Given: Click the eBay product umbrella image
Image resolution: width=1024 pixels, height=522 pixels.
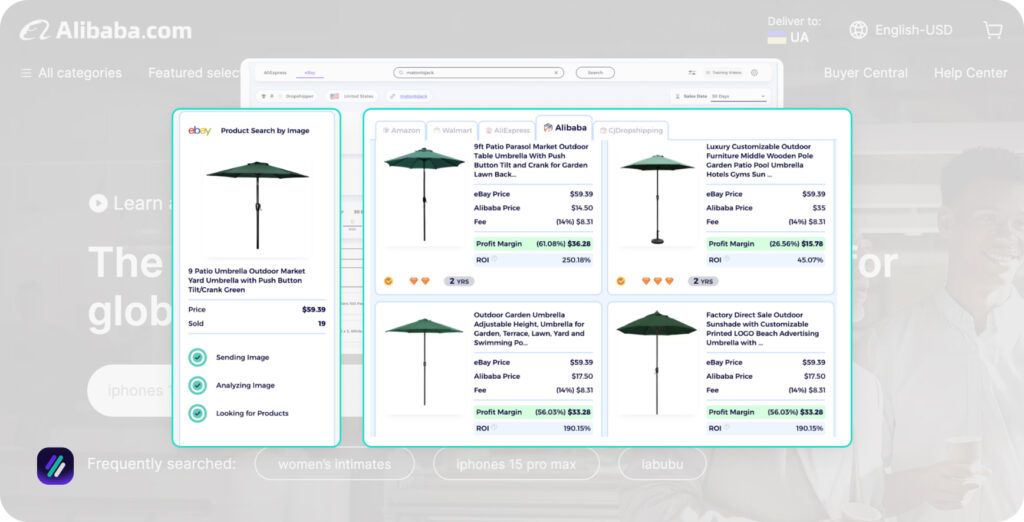Looking at the screenshot, I should tap(257, 205).
